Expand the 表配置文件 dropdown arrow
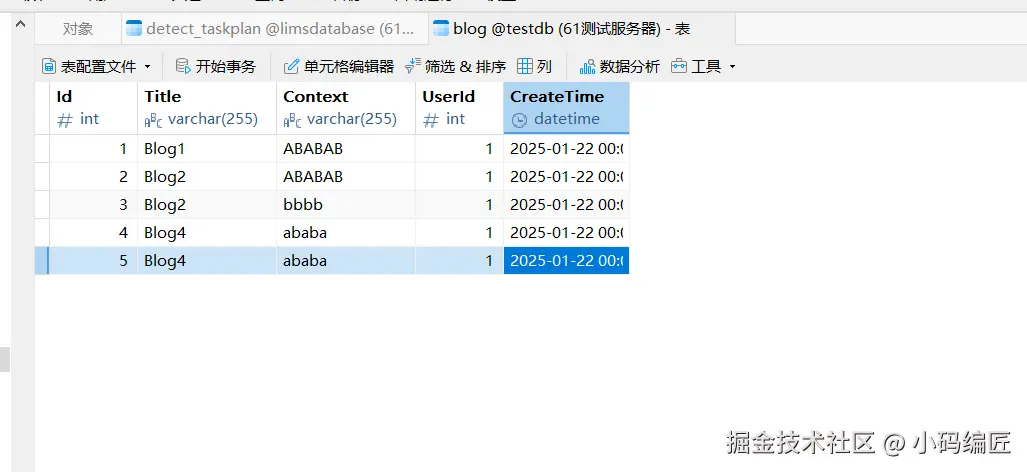The width and height of the screenshot is (1027, 472). 148,67
